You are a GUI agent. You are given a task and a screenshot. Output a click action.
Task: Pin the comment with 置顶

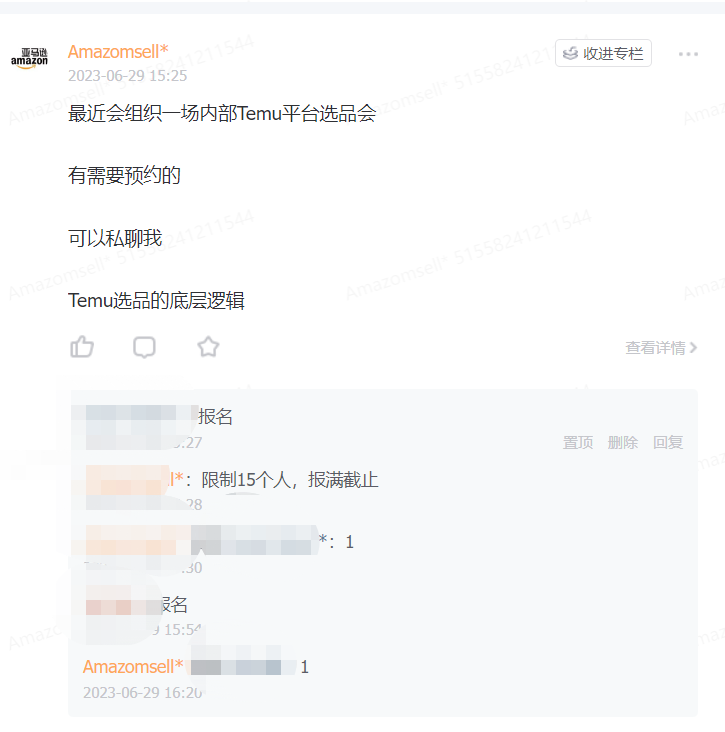tap(578, 442)
